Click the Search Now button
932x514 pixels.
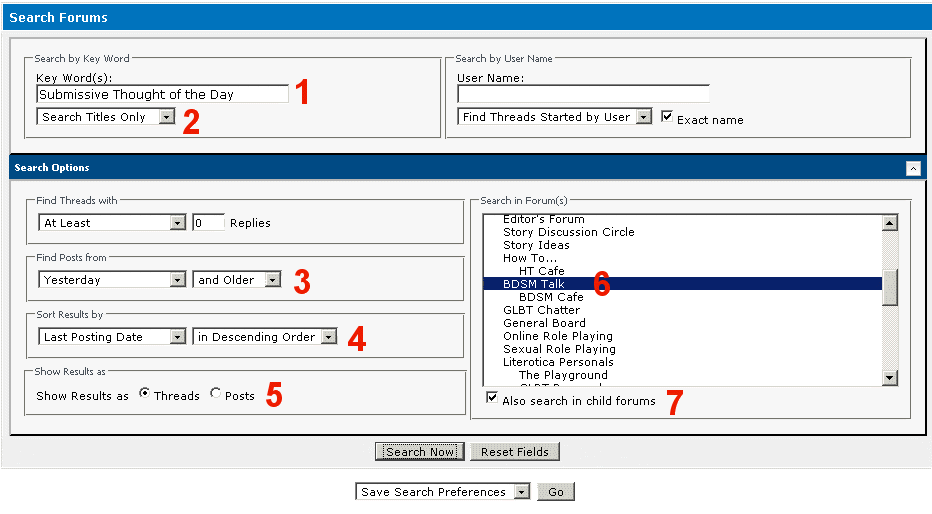420,452
